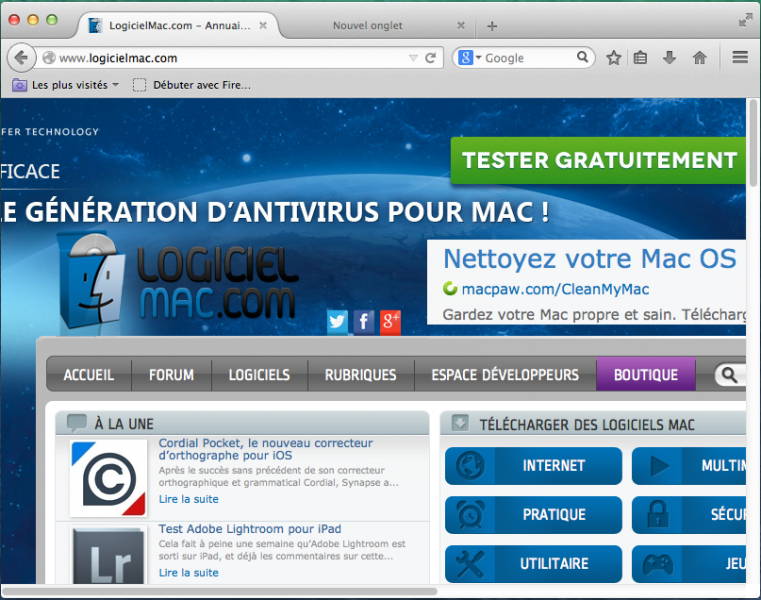Switch to the Nouvel onglet tab
Screen dimensions: 761x600
coord(367,25)
